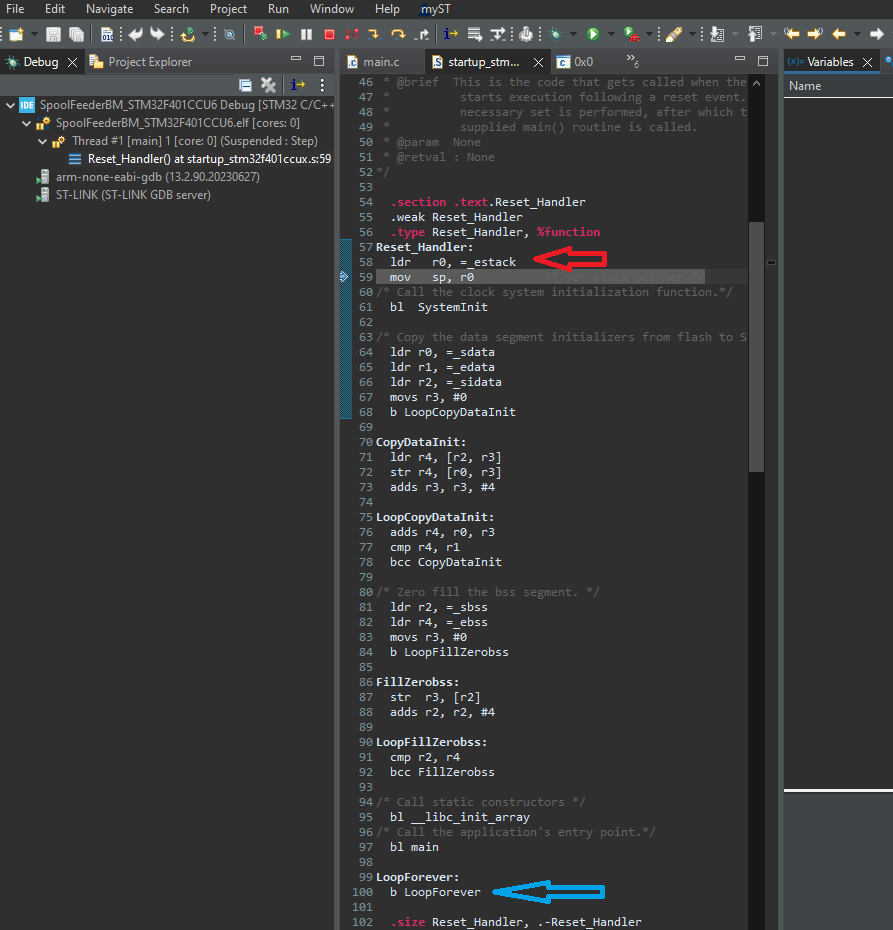Click the green Run button
The image size is (893, 930).
click(593, 34)
